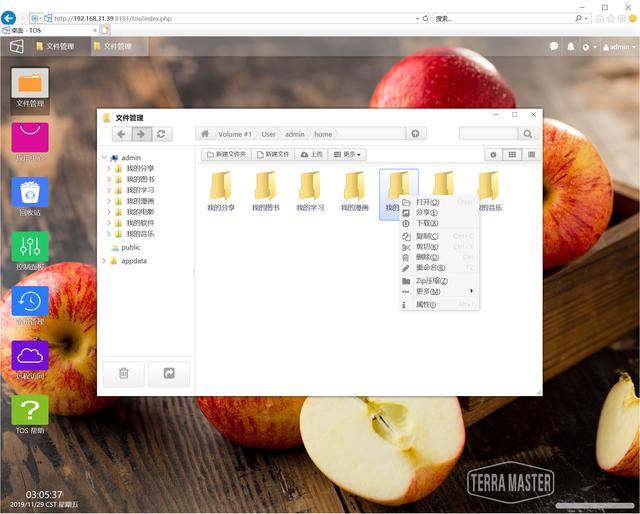The width and height of the screenshot is (640, 514).
Task: Click the file manager search field
Action: tap(486, 134)
